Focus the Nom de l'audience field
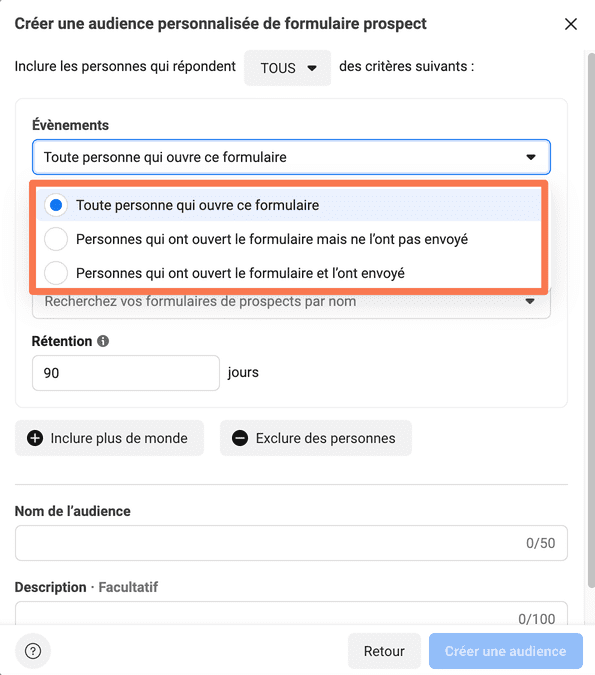The height and width of the screenshot is (675, 595). tap(291, 543)
